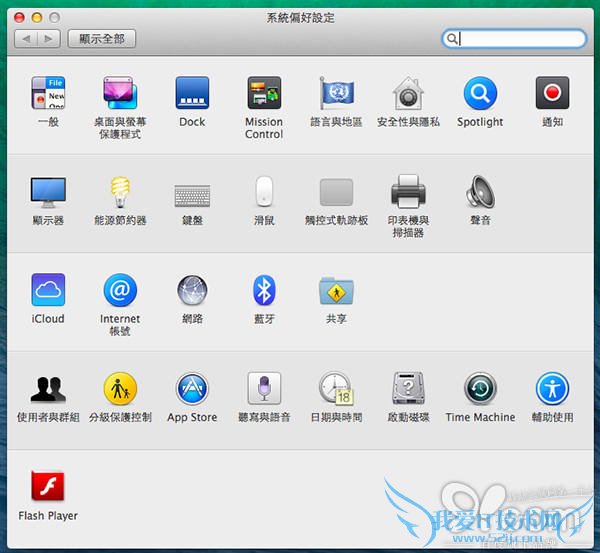Minimize the window with the yellow button
The width and height of the screenshot is (600, 553).
point(37,17)
